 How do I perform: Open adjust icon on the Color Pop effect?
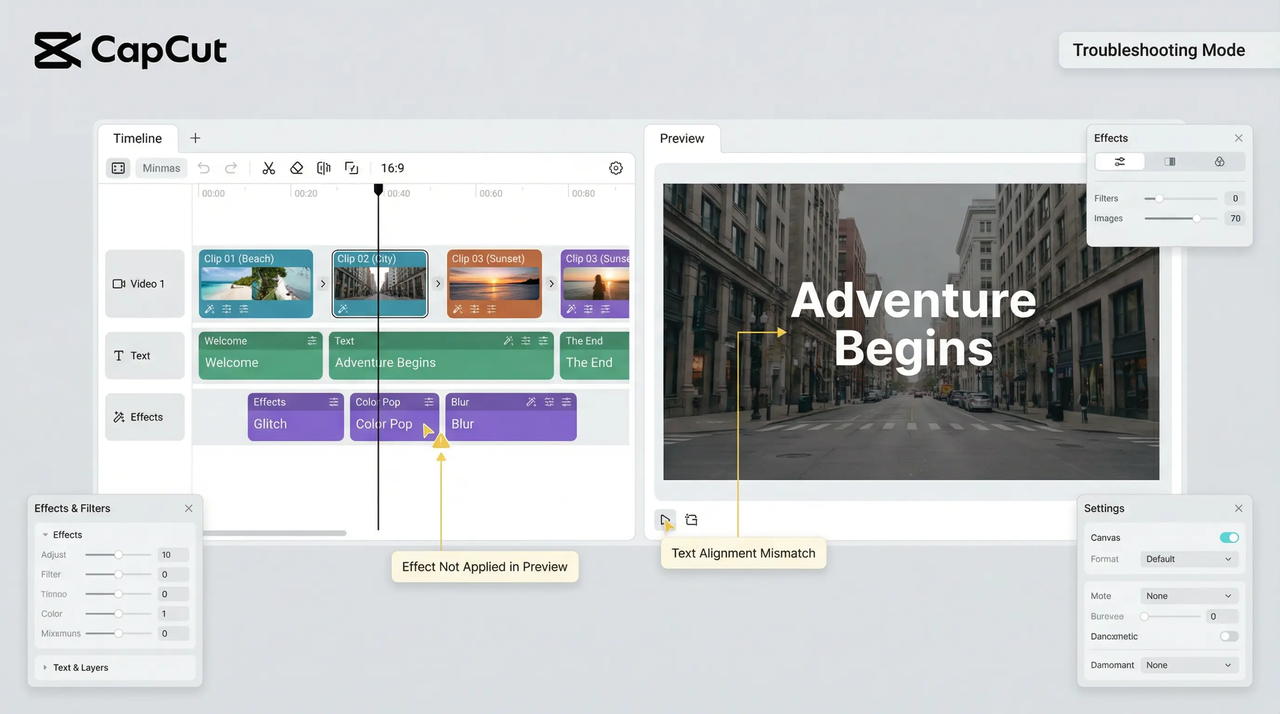429,402
